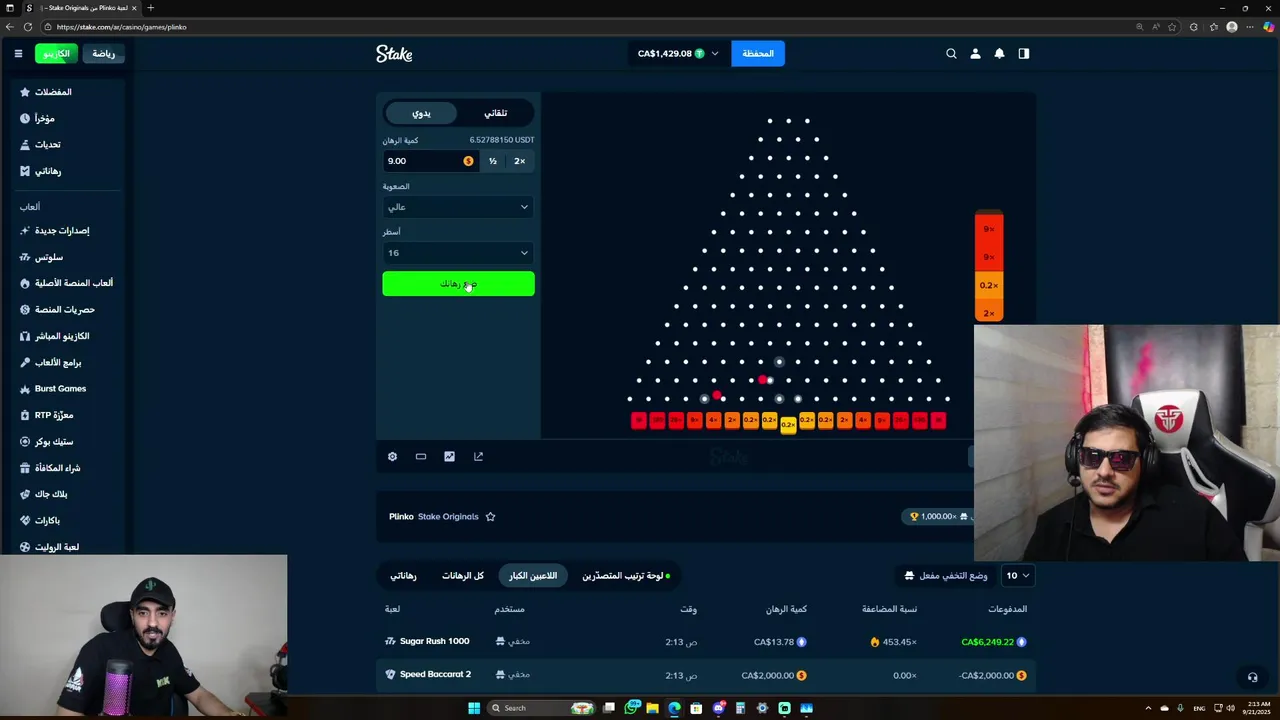Open live support headset icon
This screenshot has height=720, width=1280.
click(x=1252, y=677)
